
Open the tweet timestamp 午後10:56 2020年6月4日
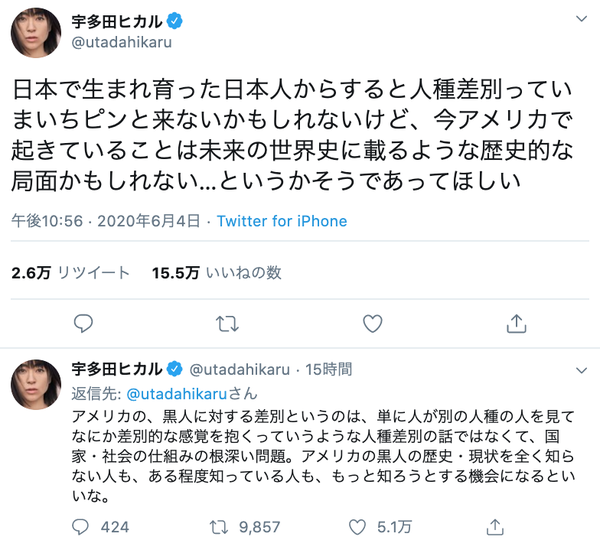pos(108,221)
